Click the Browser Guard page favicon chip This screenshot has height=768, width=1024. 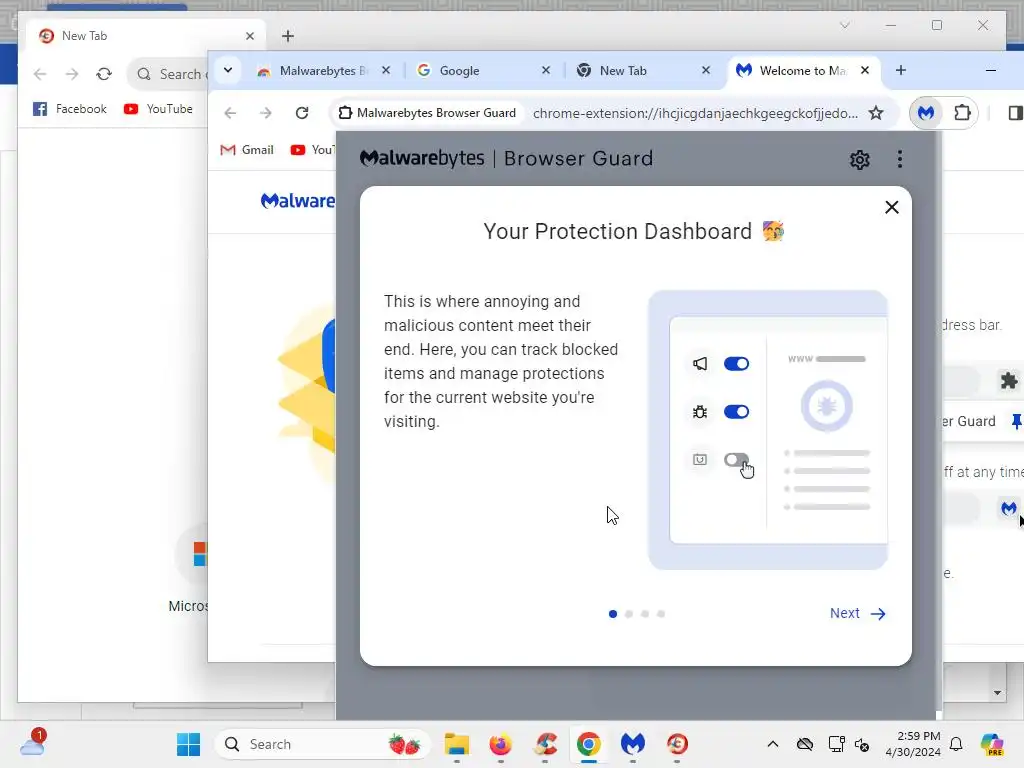click(x=428, y=113)
